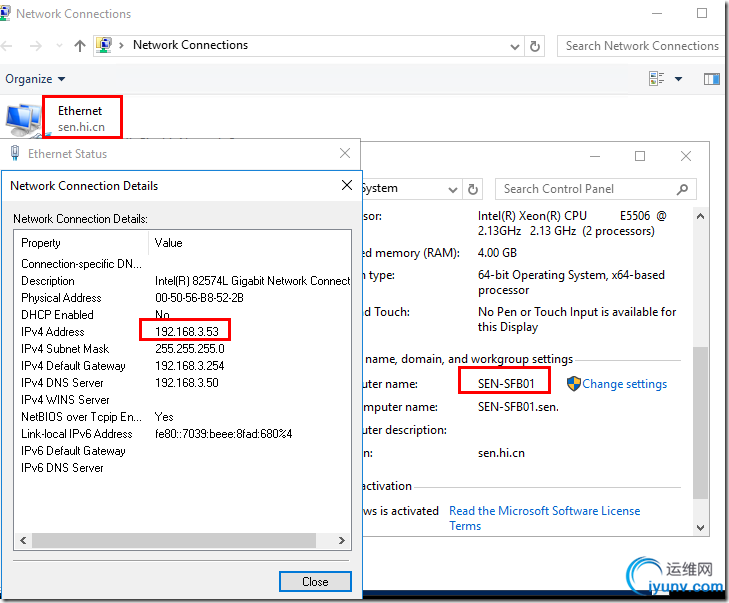Select the DHCP Enabled property row
The image size is (729, 603).
pos(183,315)
